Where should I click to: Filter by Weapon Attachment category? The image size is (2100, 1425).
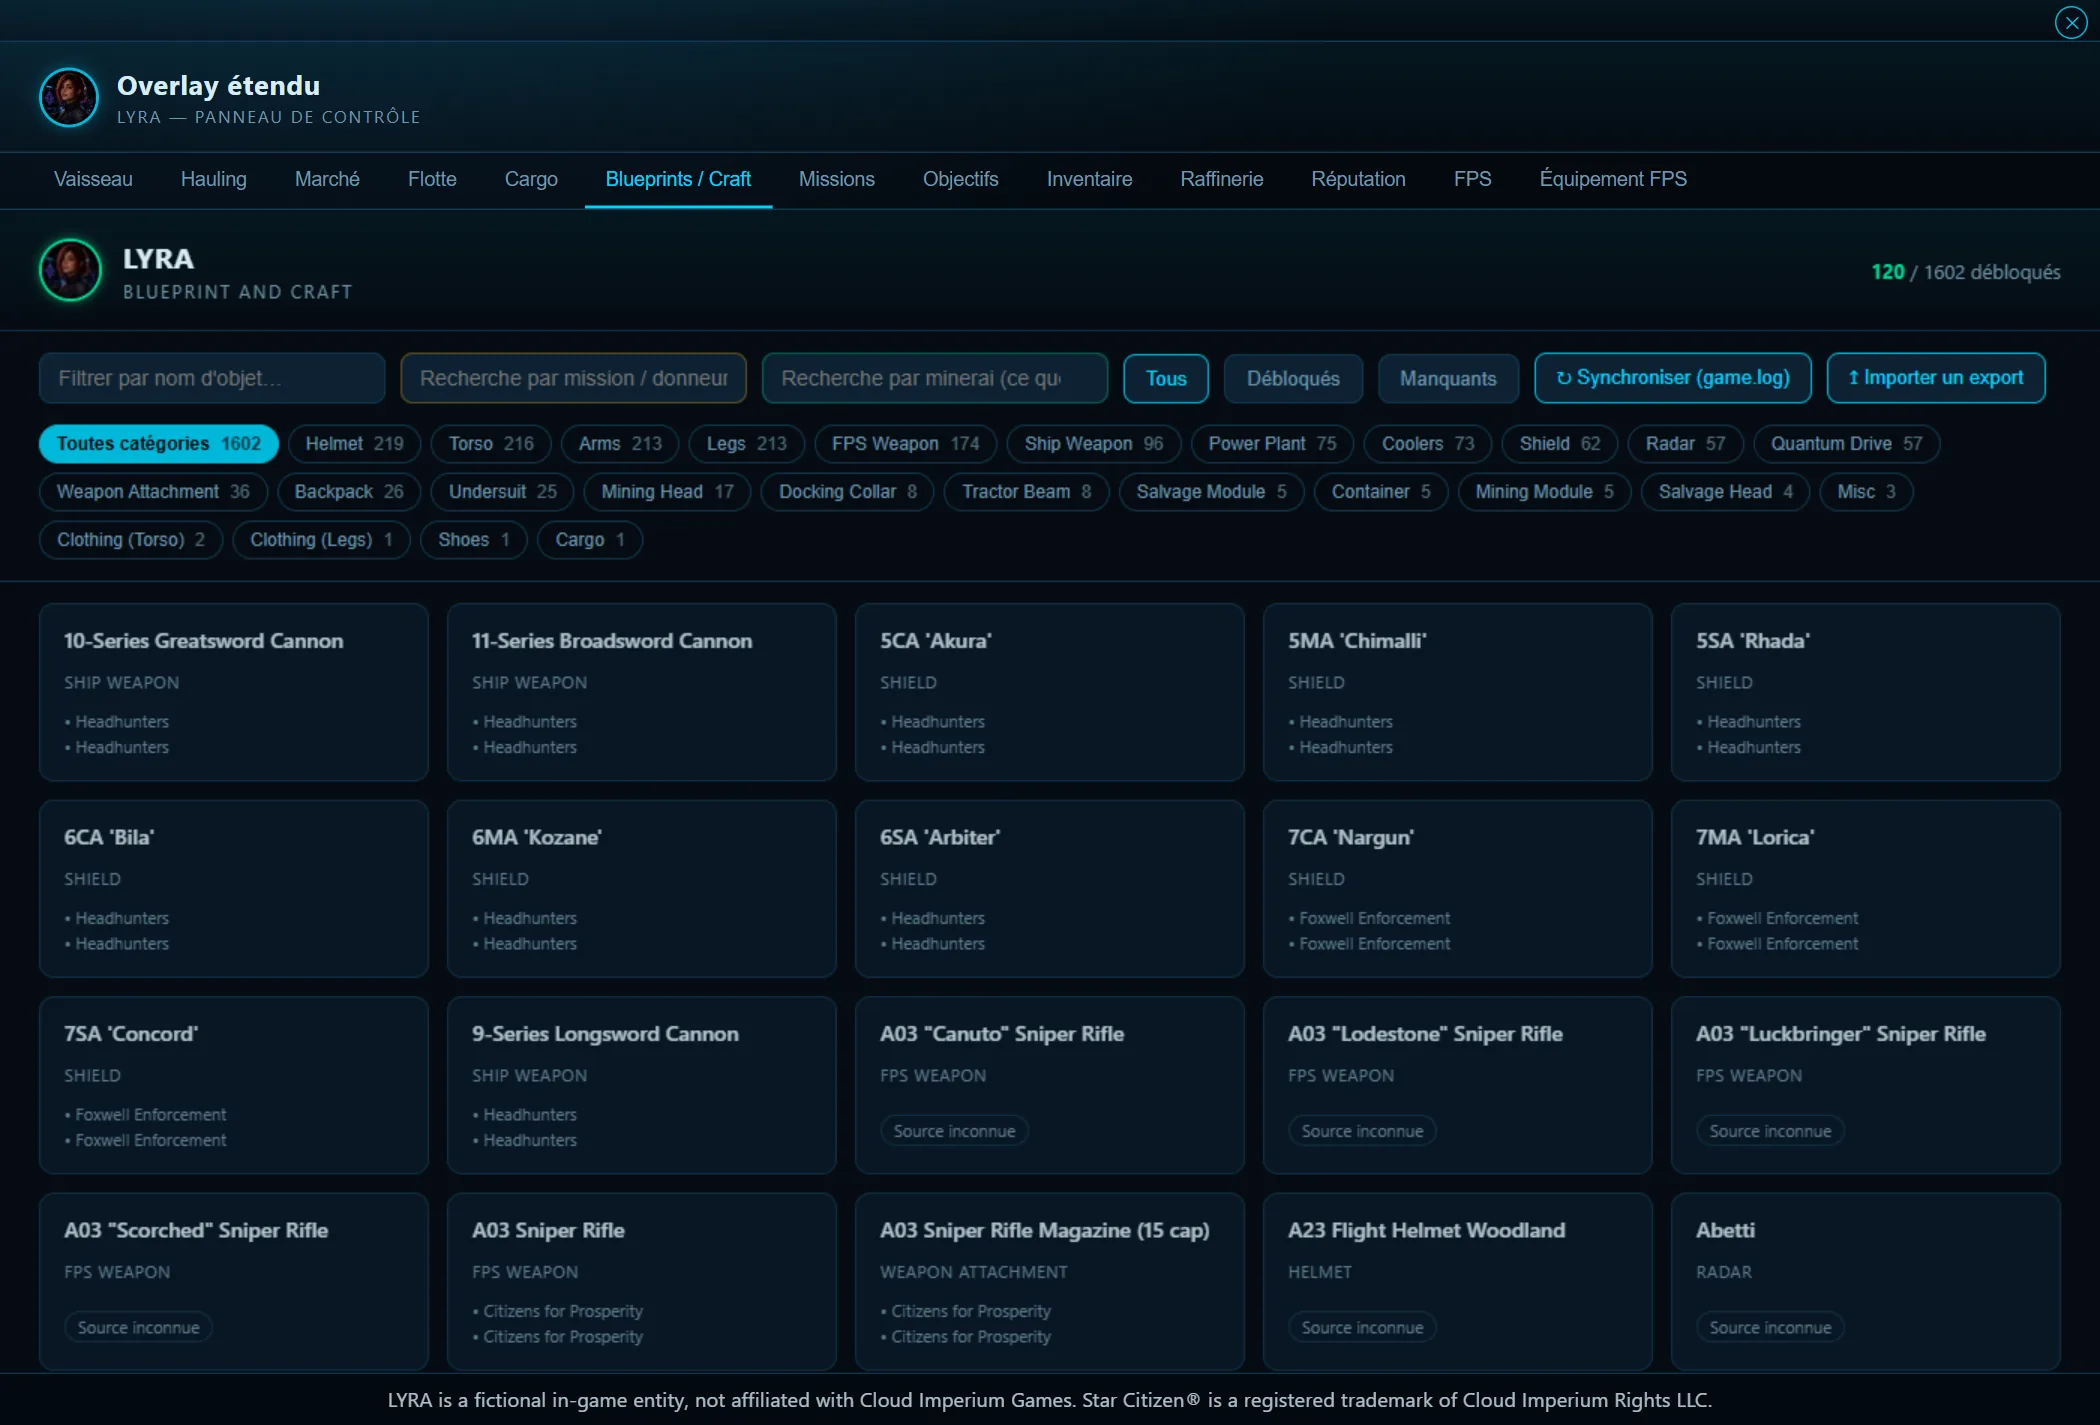pyautogui.click(x=153, y=492)
